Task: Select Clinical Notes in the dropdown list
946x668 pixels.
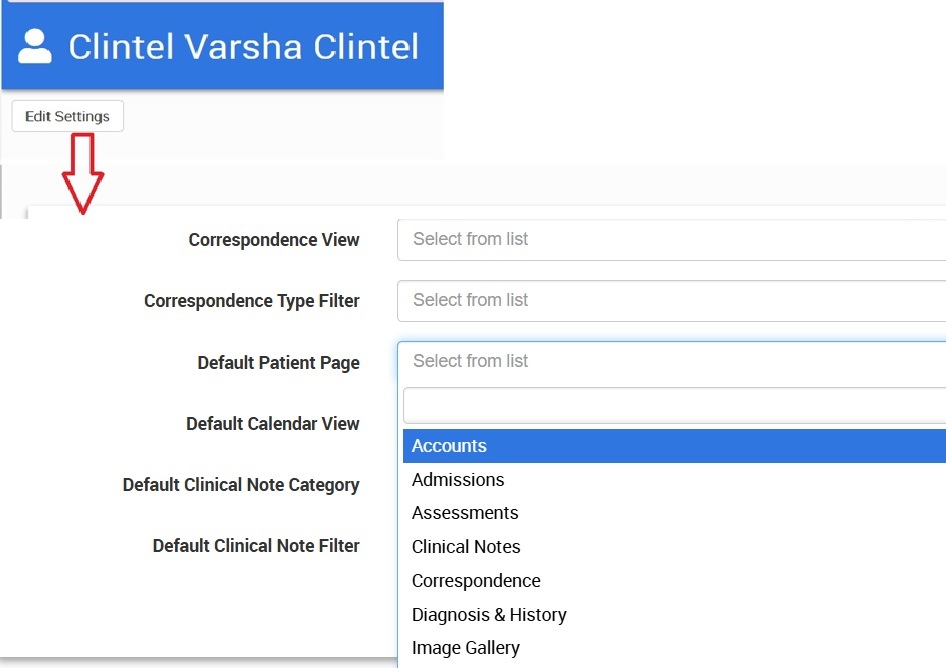Action: [467, 547]
